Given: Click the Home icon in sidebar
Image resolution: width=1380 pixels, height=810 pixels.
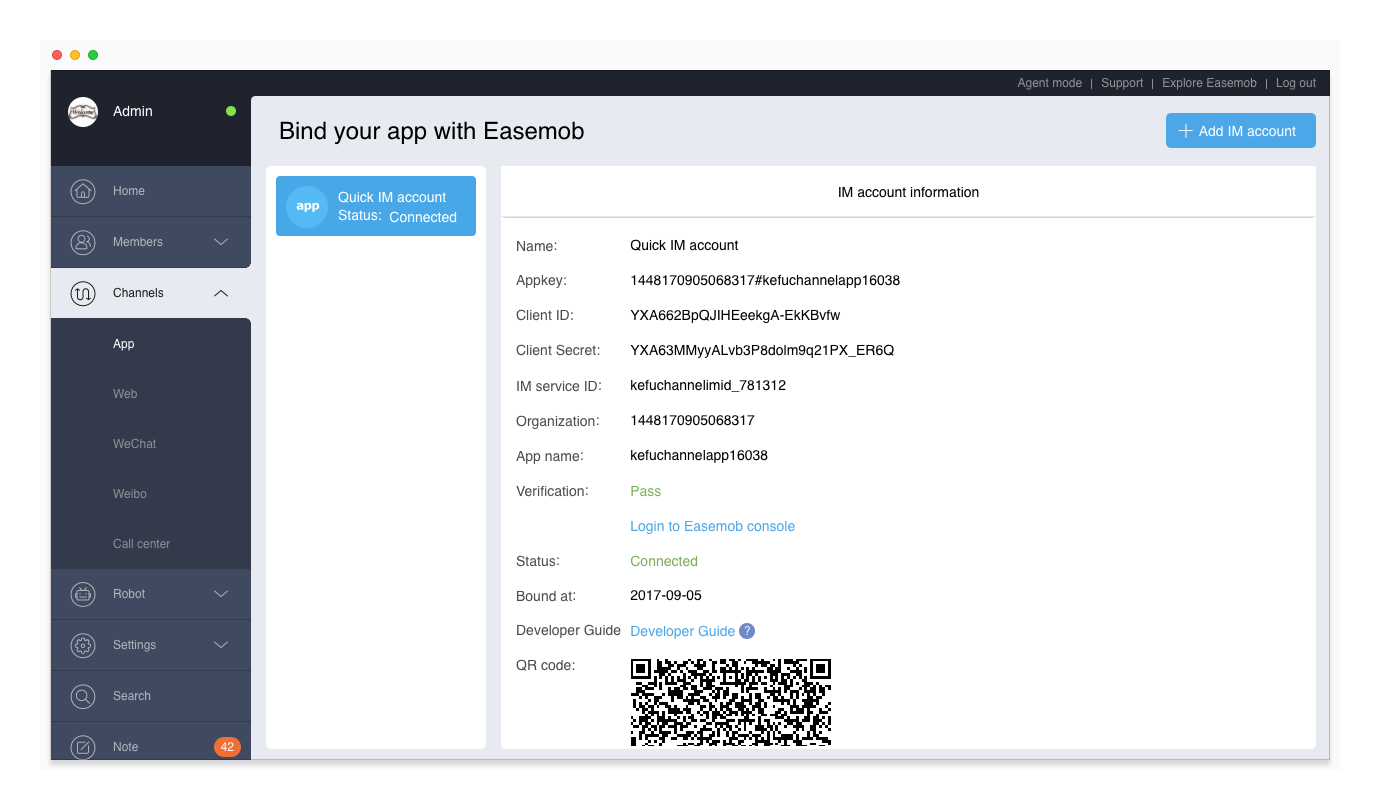Looking at the screenshot, I should tap(83, 191).
